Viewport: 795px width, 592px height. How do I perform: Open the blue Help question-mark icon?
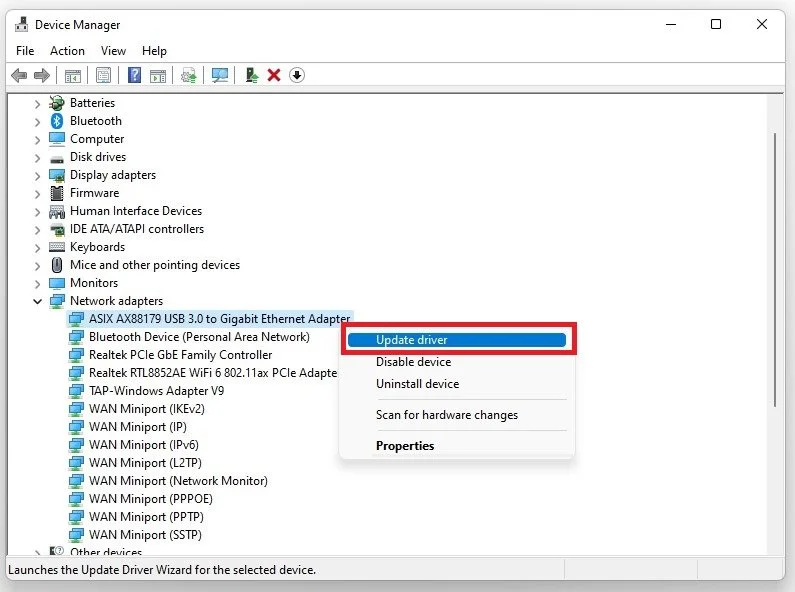click(134, 76)
